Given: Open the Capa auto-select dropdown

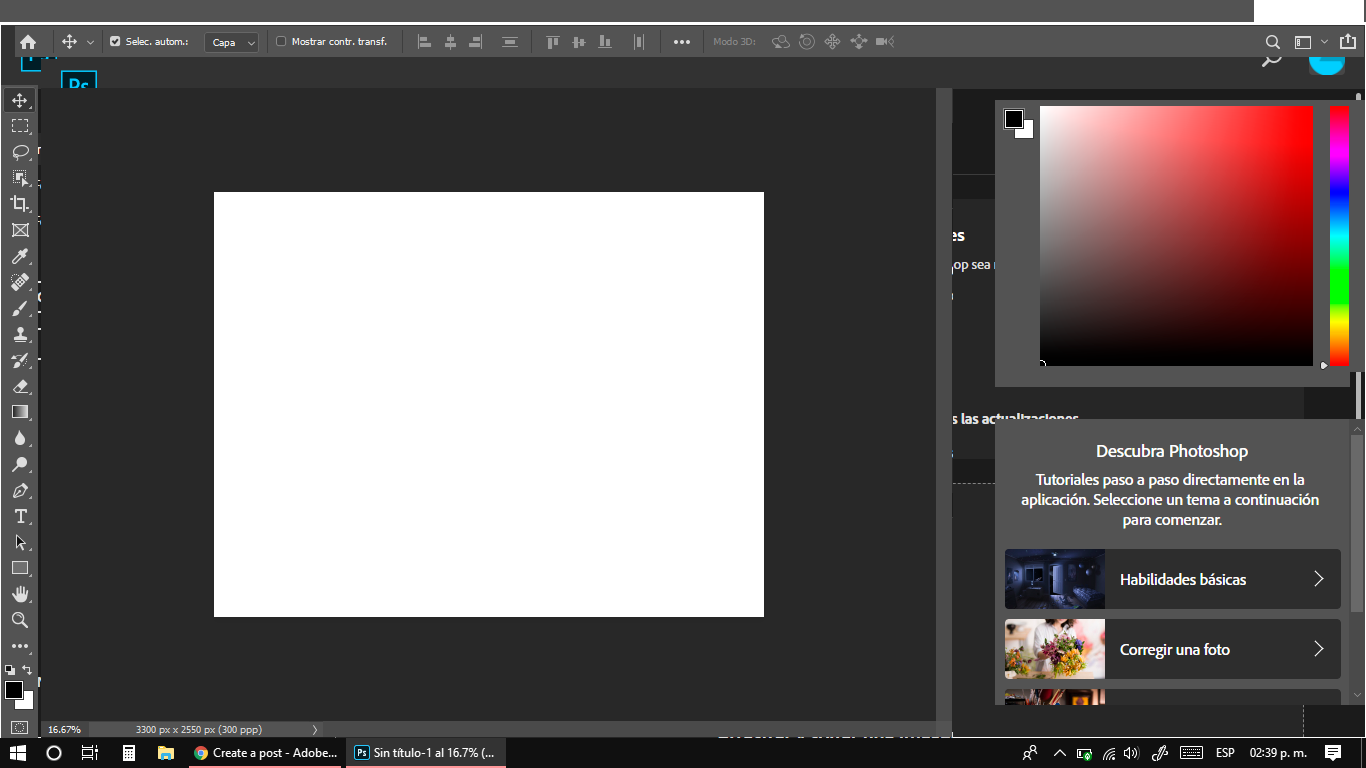Looking at the screenshot, I should [231, 42].
